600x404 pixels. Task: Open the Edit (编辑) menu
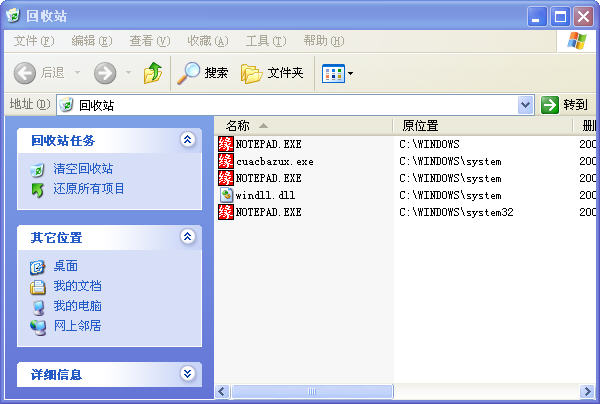92,41
